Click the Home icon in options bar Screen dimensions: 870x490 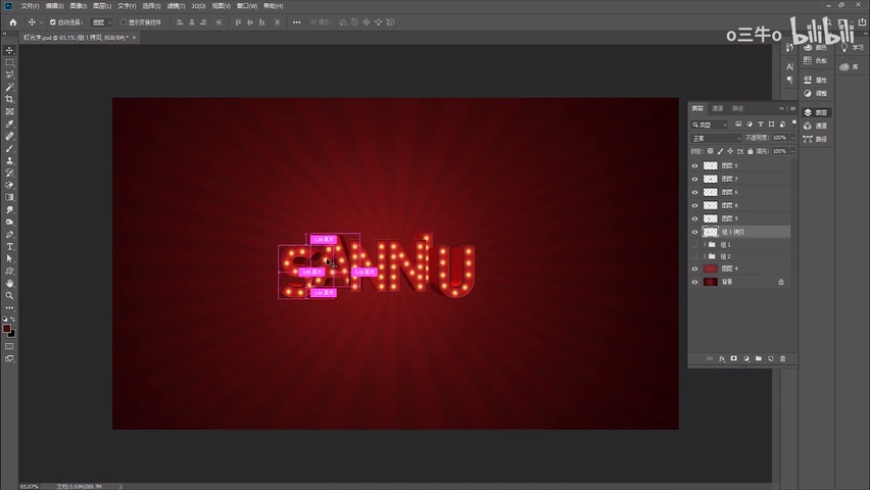tap(13, 22)
